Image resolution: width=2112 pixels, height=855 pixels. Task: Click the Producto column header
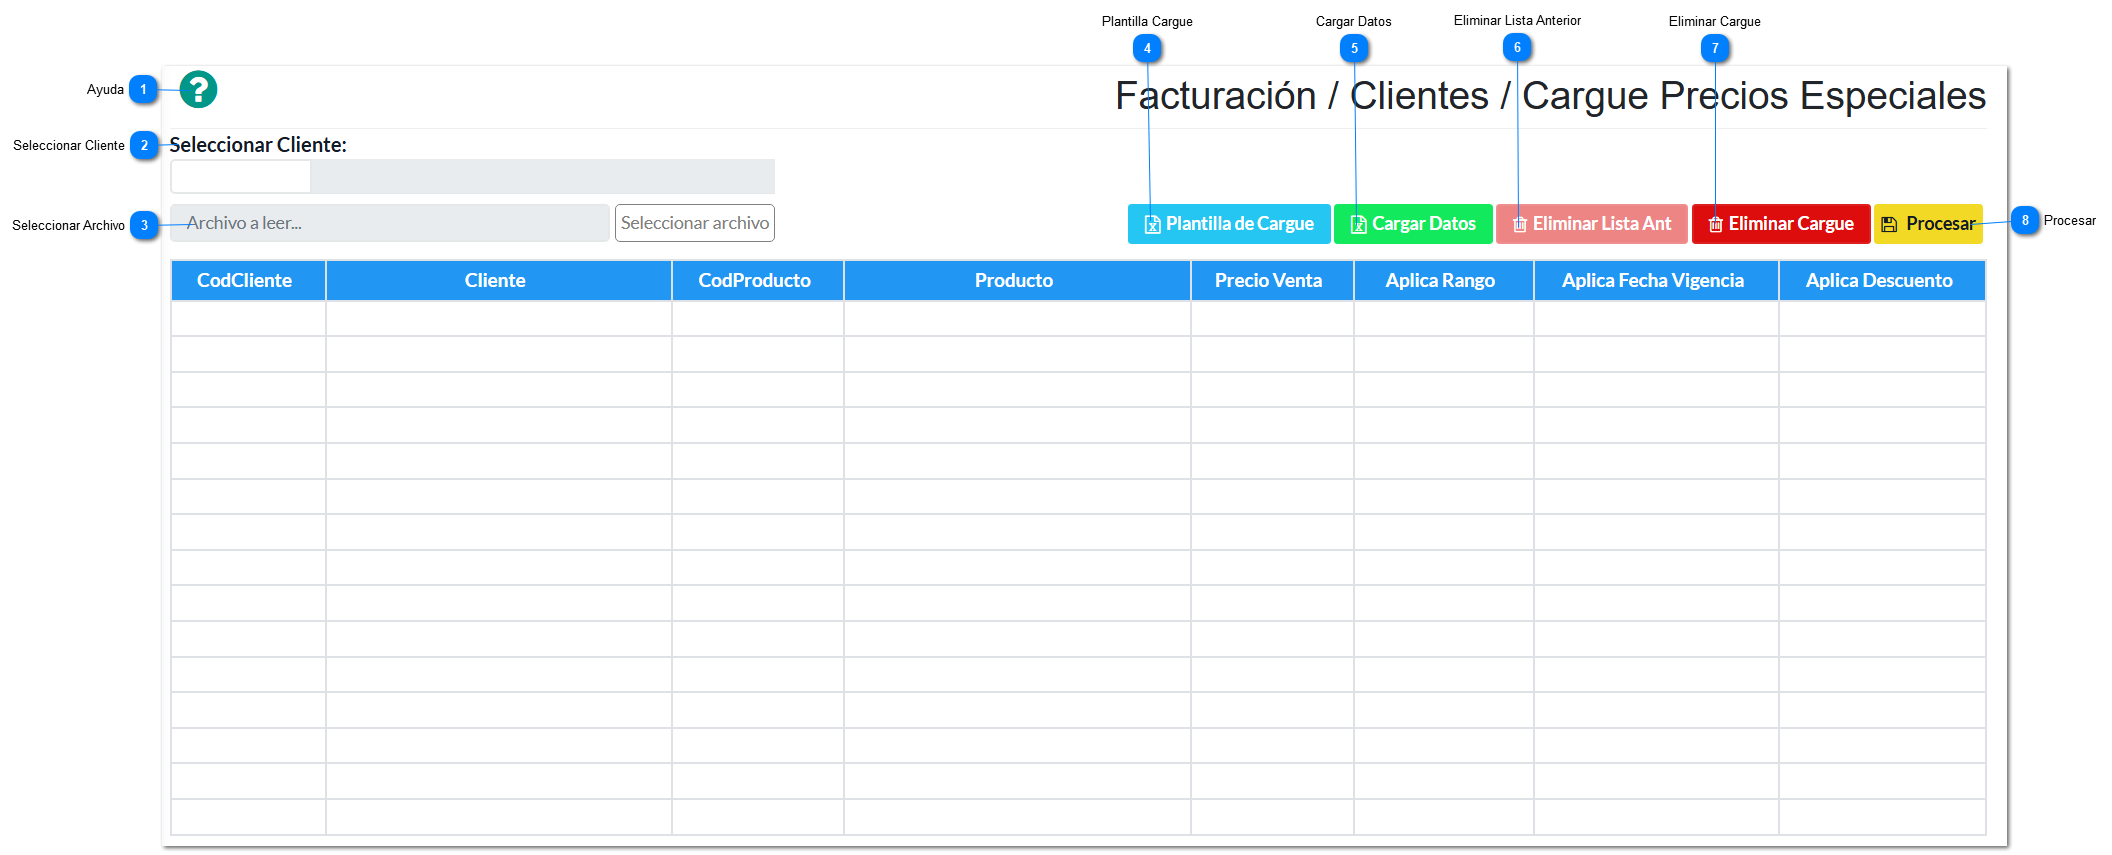point(1014,281)
